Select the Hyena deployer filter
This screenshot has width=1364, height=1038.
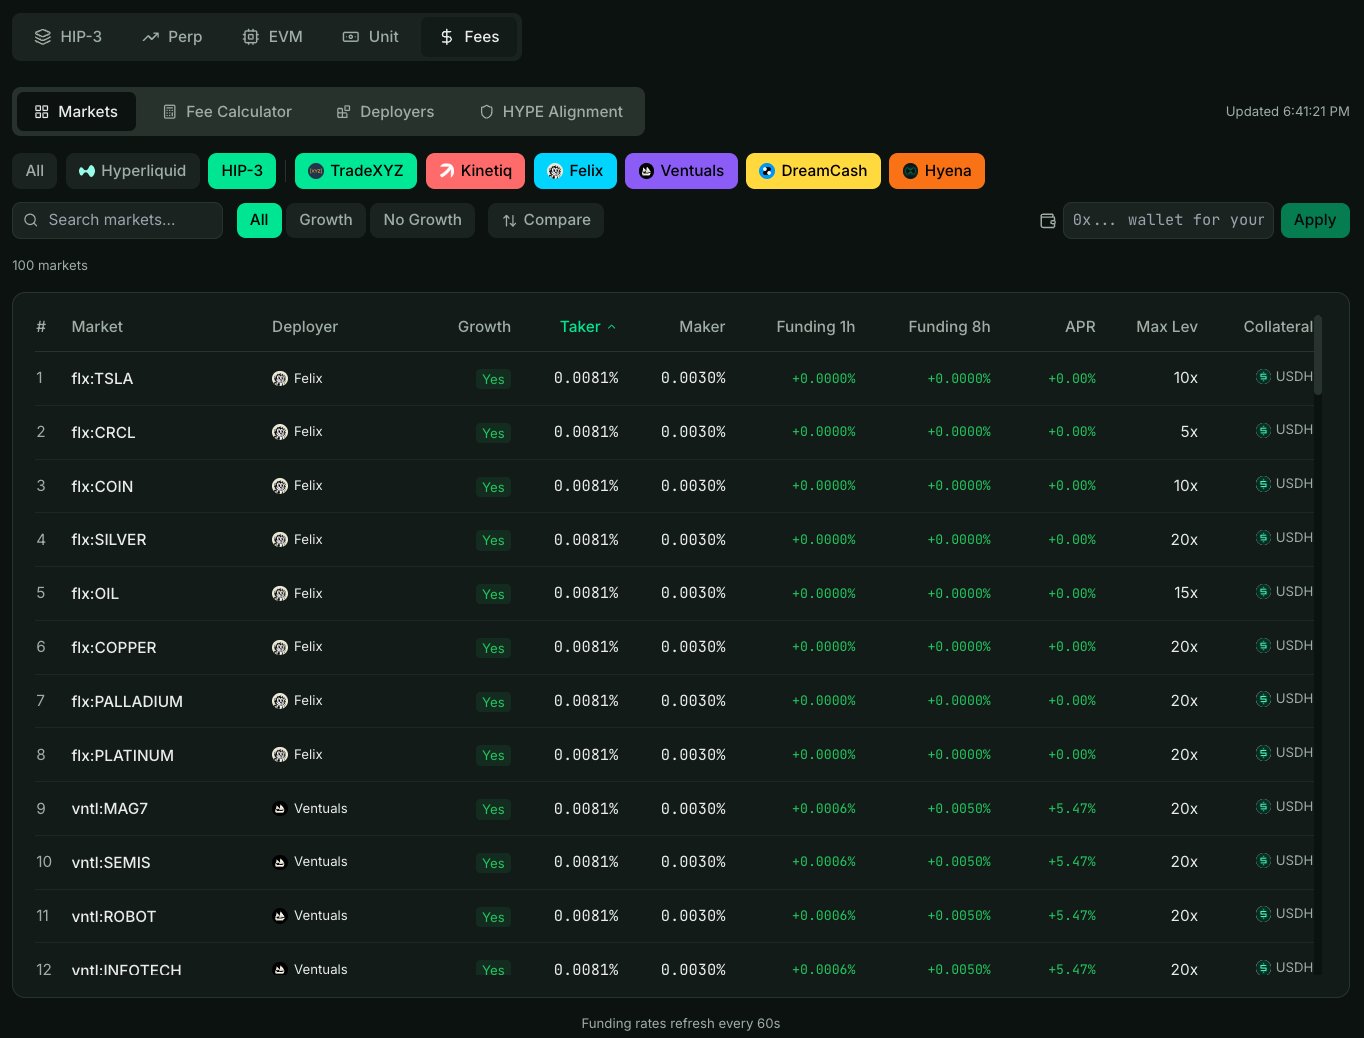point(936,171)
